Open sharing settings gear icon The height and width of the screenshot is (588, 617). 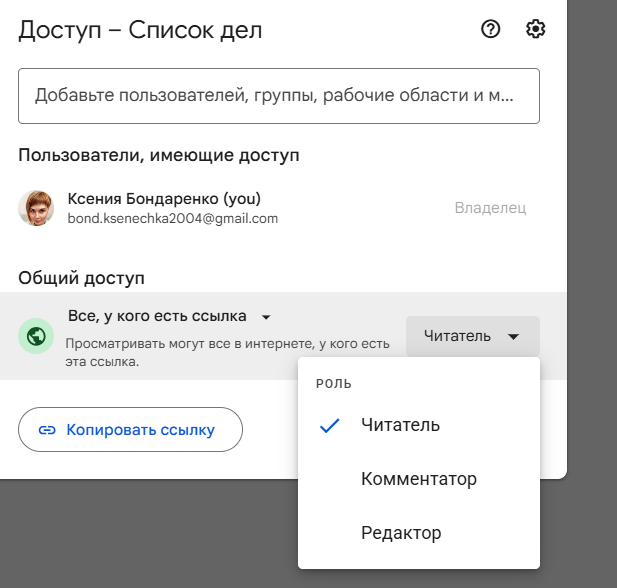[536, 29]
